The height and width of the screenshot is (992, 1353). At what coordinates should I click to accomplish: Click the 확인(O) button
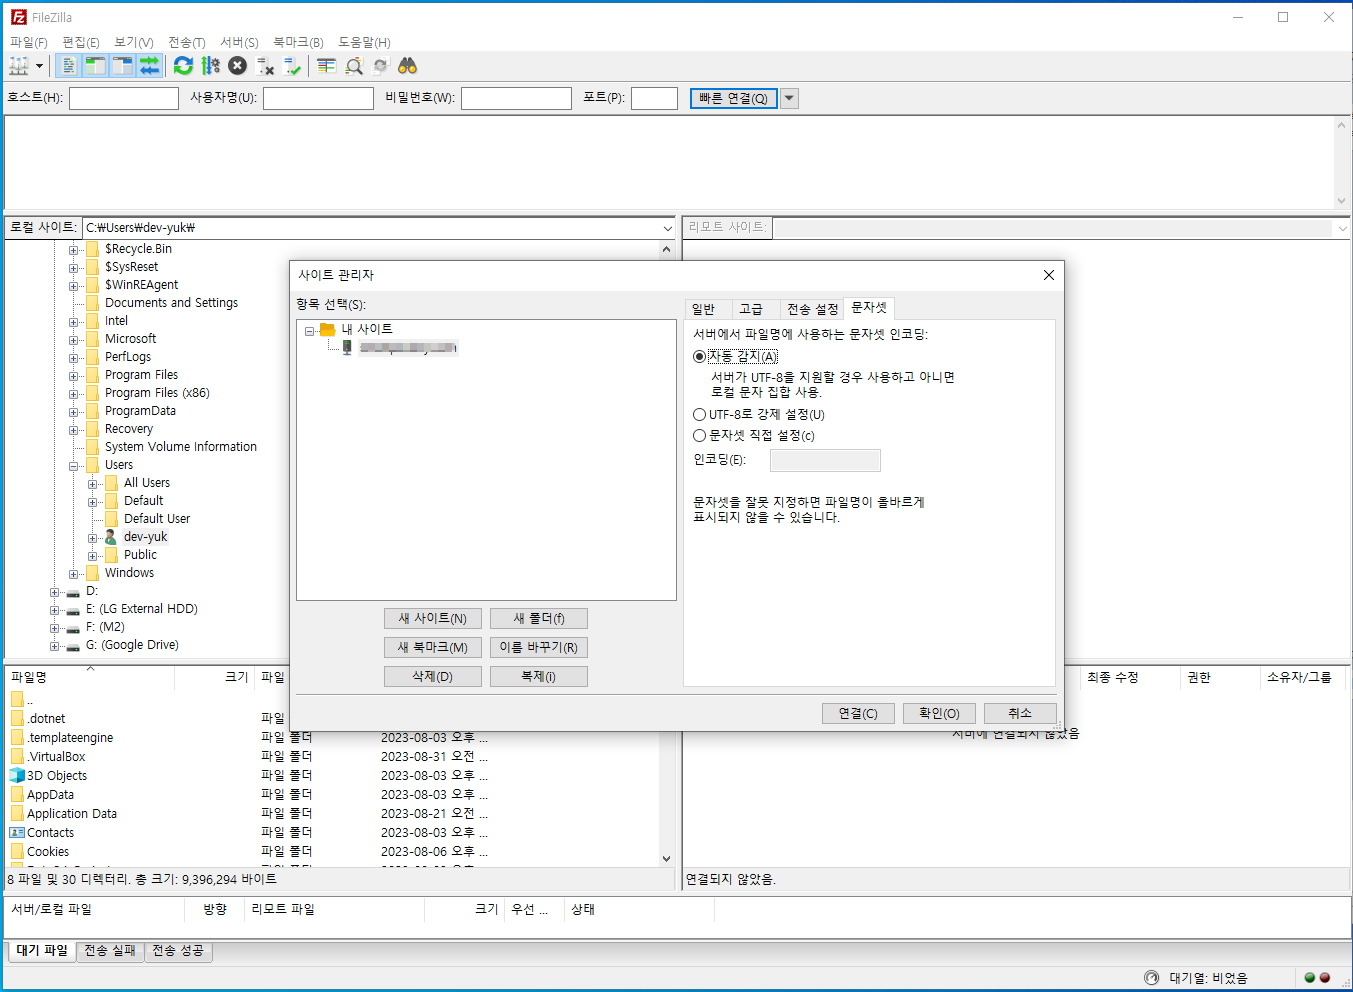(x=939, y=713)
